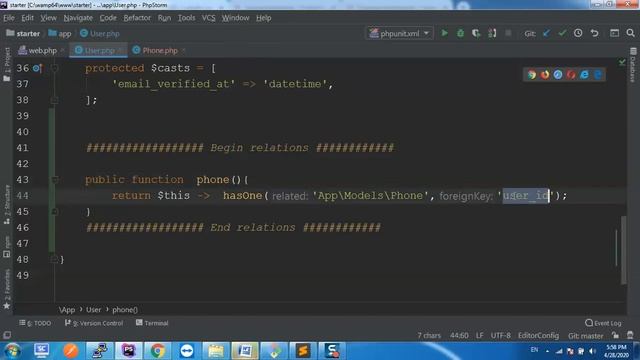Open in Edge browser icon in editor
Image resolution: width=640 pixels, height=360 pixels.
[x=598, y=75]
